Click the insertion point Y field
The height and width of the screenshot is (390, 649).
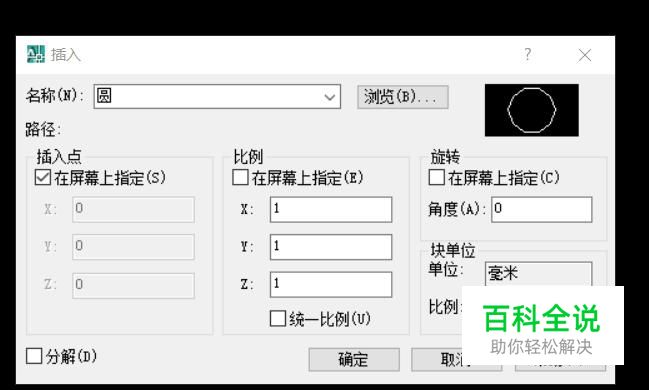(x=133, y=247)
